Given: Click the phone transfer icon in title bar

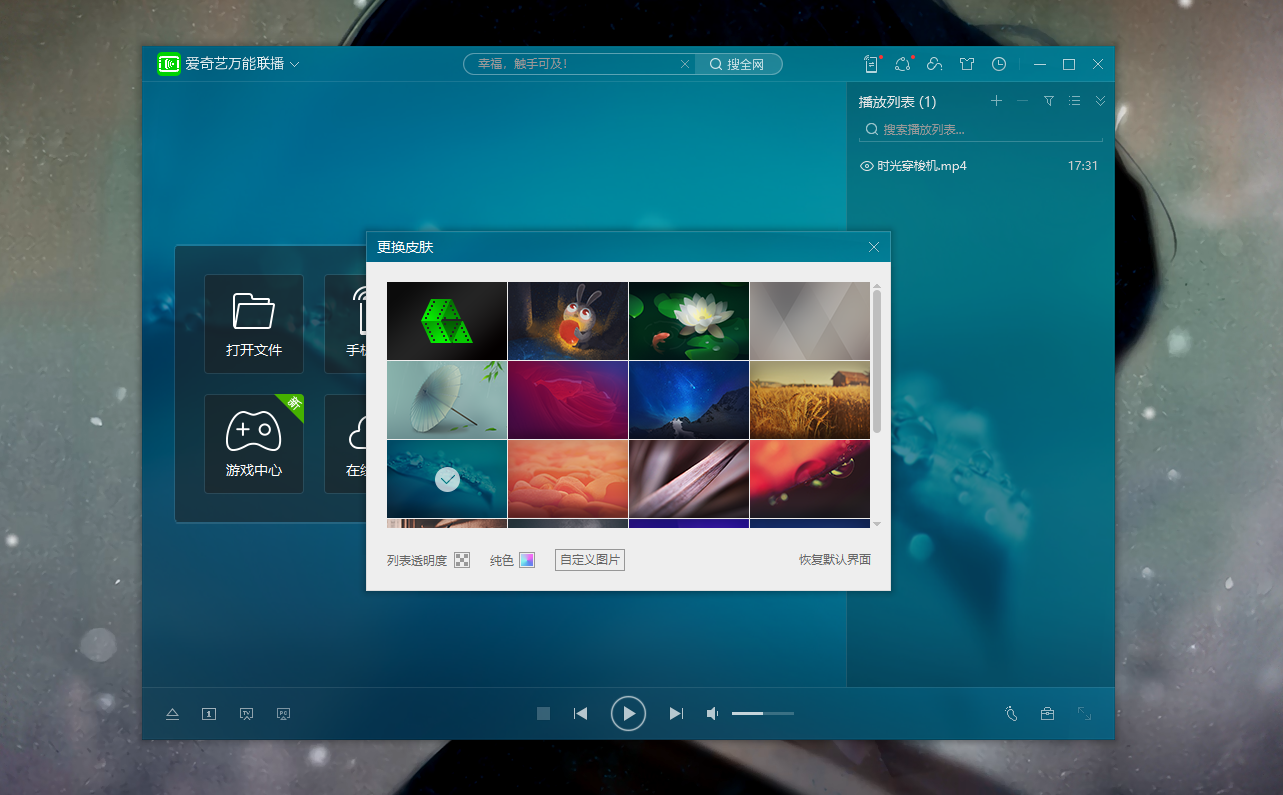Looking at the screenshot, I should click(x=871, y=64).
